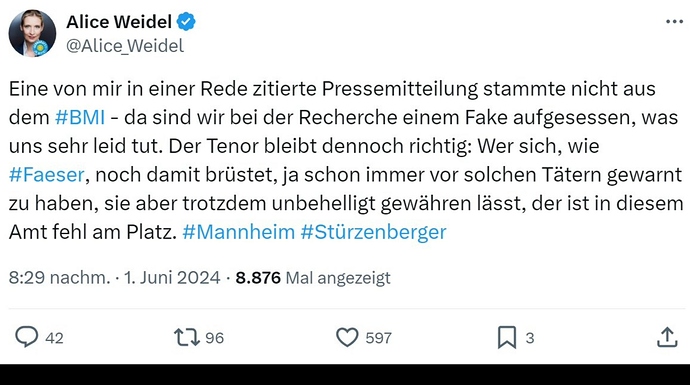Click the retweet count 96
Screen dimensions: 690x385
click(x=214, y=338)
